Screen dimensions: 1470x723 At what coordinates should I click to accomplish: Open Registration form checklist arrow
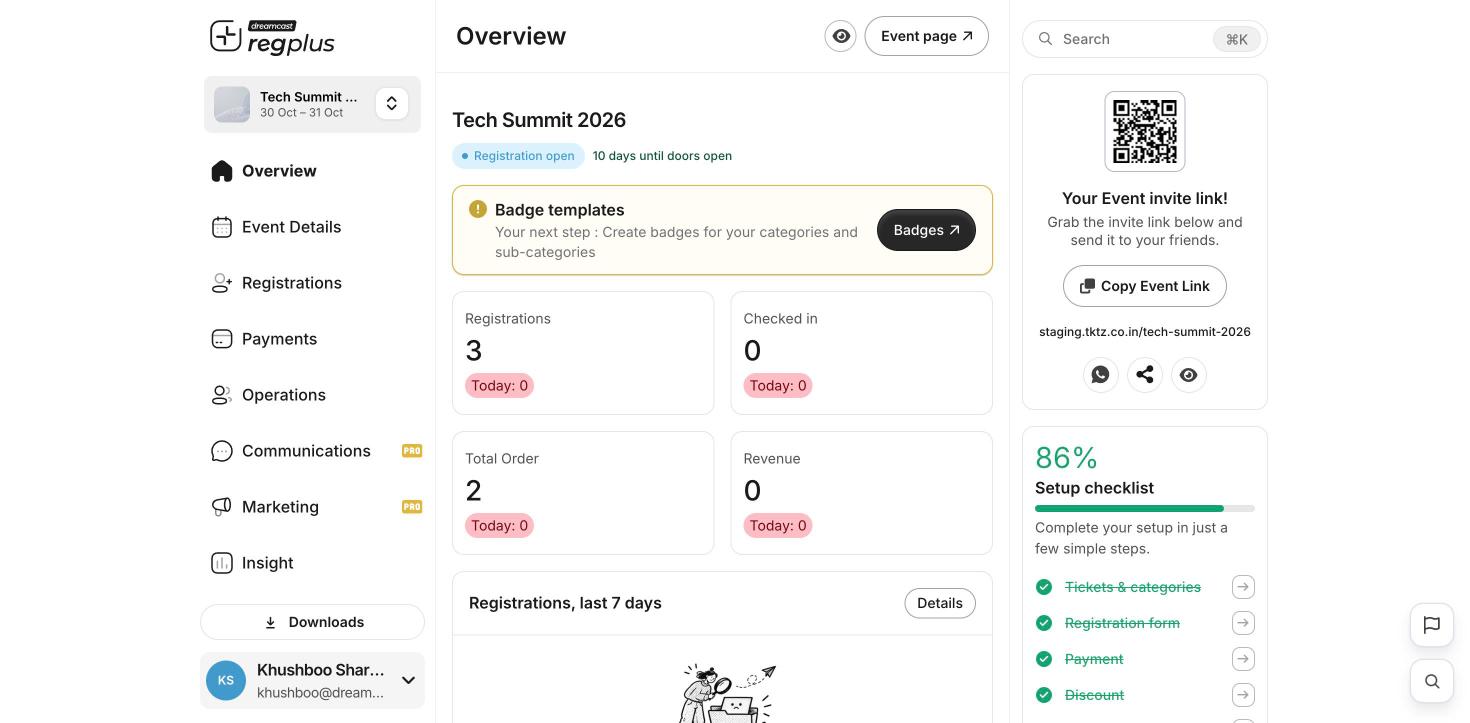pyautogui.click(x=1243, y=623)
